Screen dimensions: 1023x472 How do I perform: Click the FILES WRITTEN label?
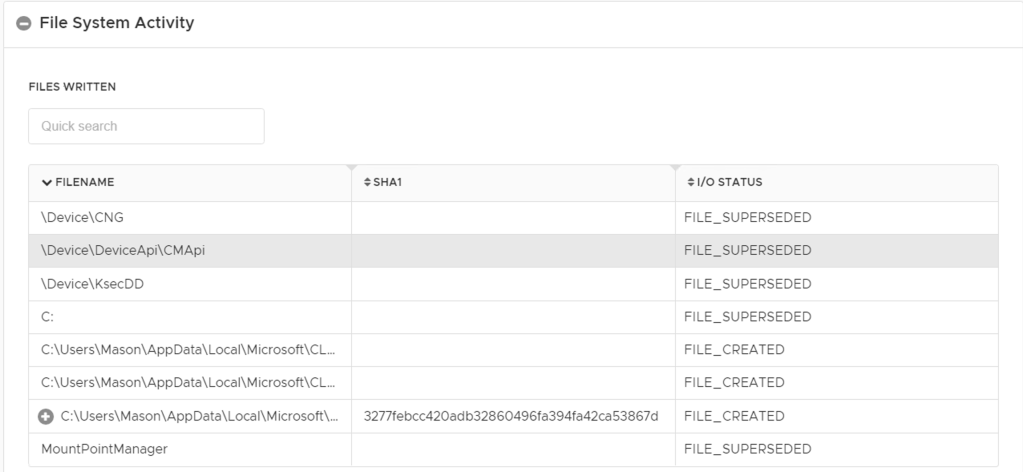coord(72,87)
